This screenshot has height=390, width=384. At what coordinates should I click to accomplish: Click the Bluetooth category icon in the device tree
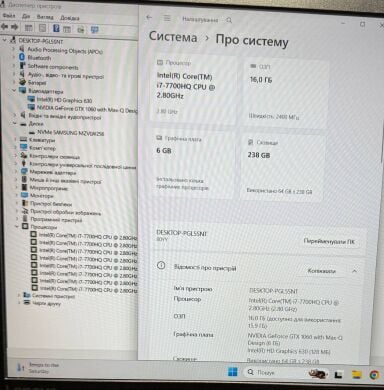coord(22,57)
